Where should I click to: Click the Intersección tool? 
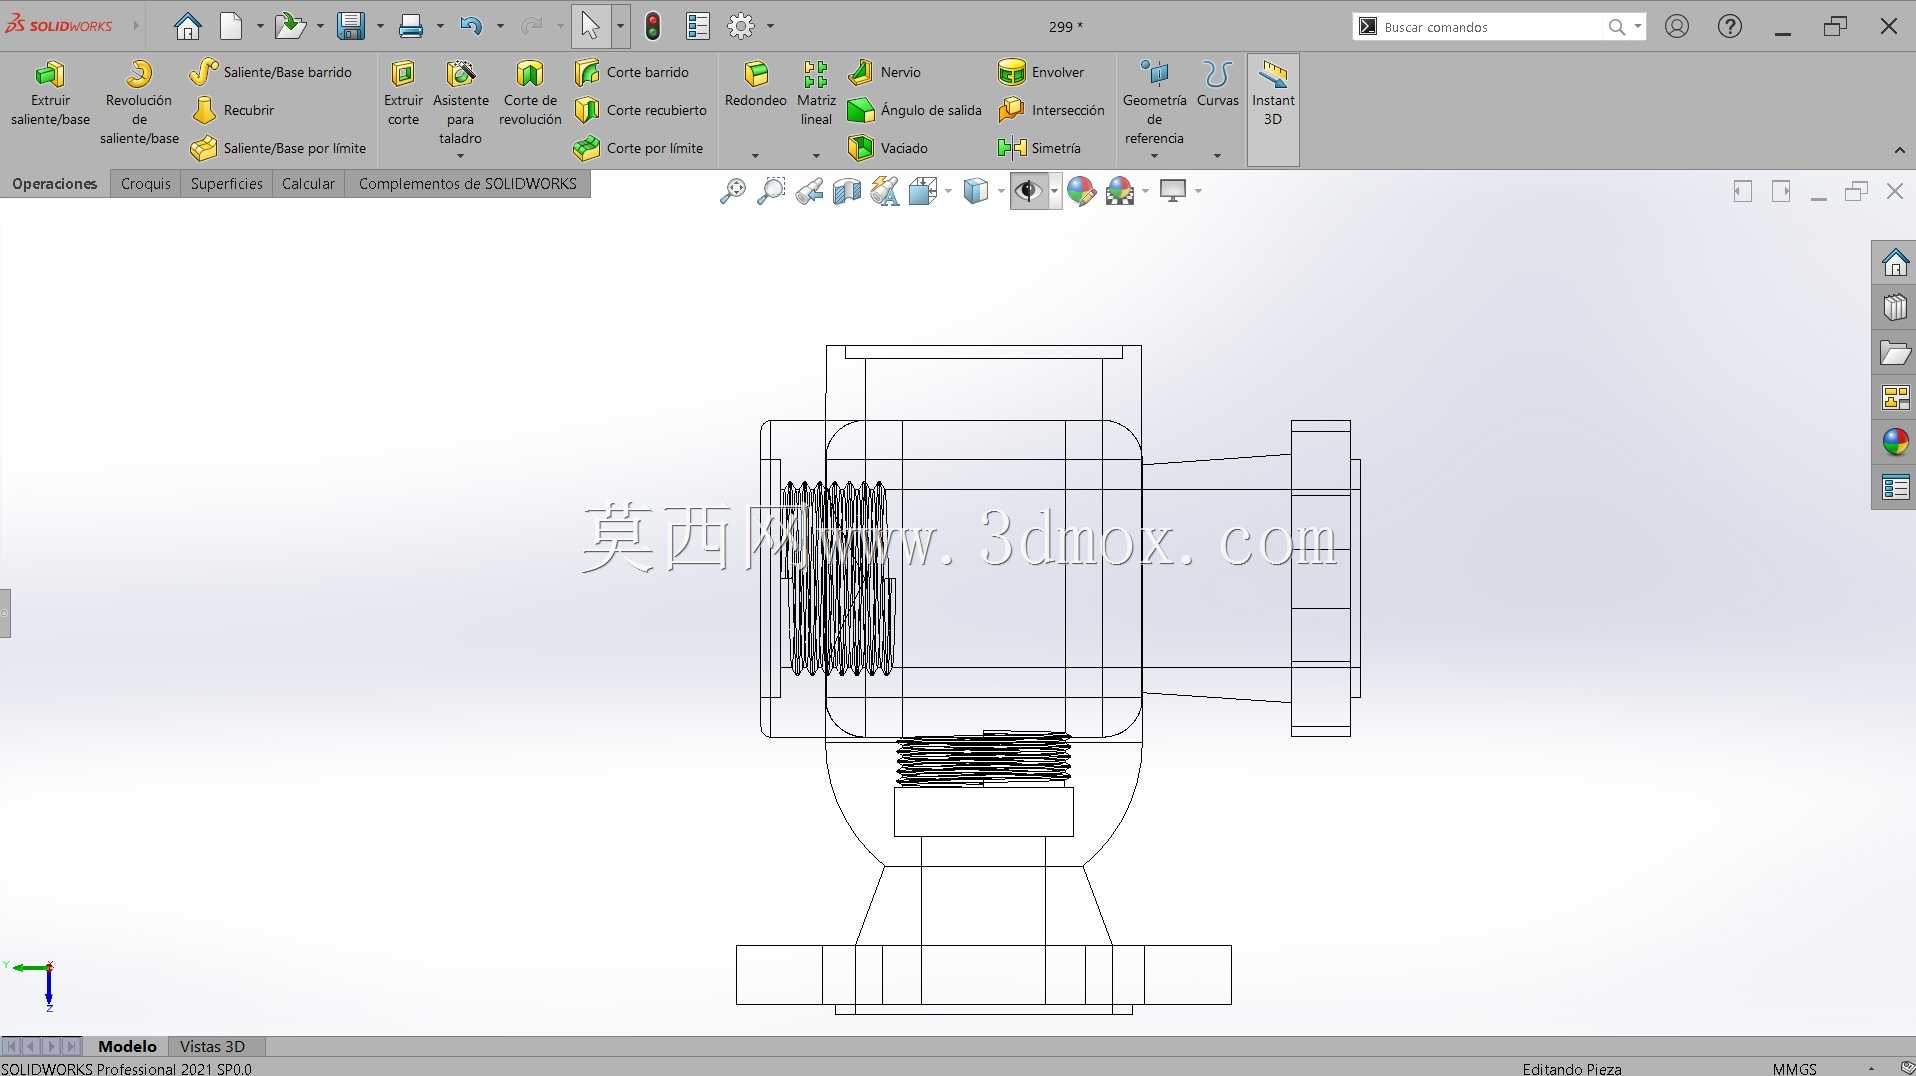[x=1052, y=110]
